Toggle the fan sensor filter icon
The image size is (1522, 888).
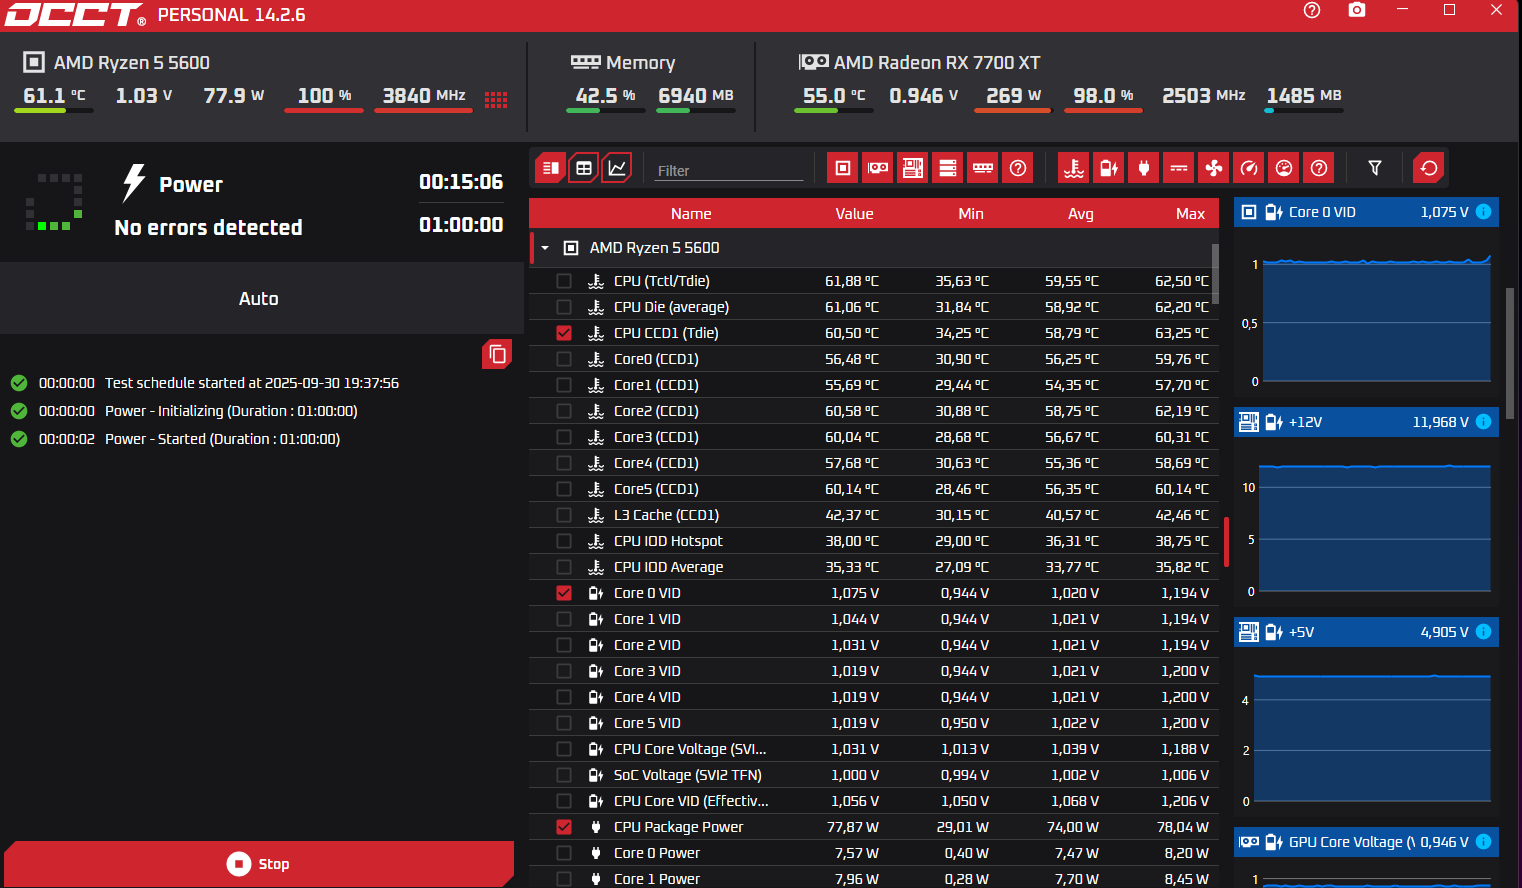(1214, 168)
